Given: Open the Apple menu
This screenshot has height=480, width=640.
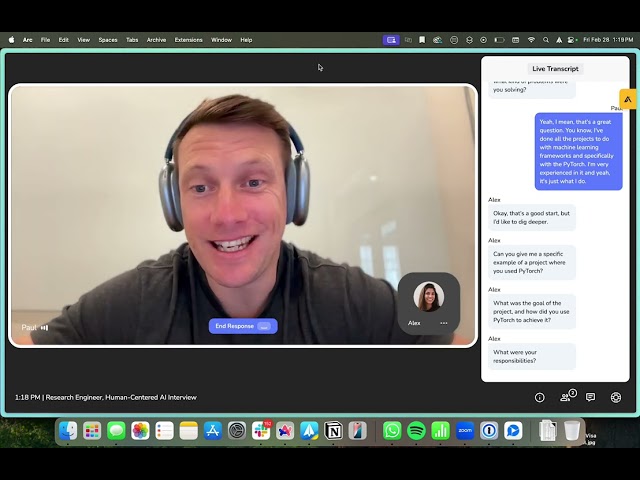Looking at the screenshot, I should [x=11, y=40].
